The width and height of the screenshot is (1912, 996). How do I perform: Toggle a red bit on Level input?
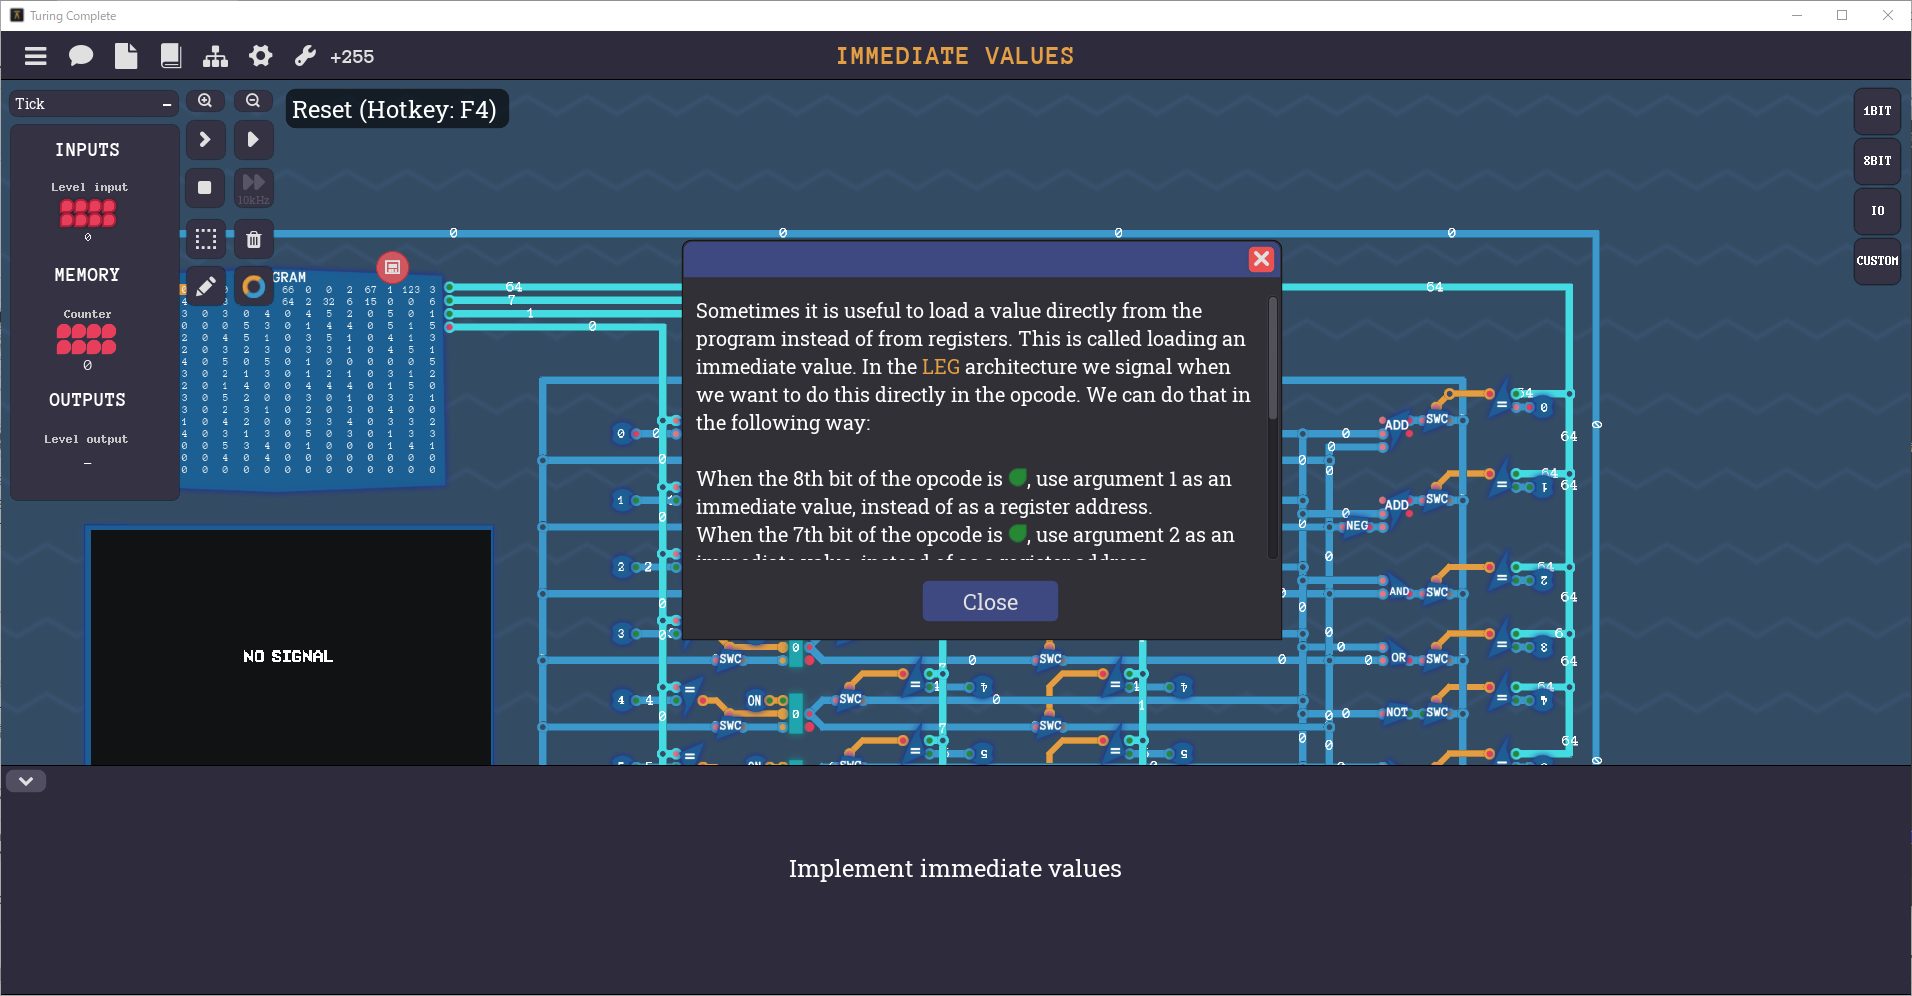tap(88, 210)
